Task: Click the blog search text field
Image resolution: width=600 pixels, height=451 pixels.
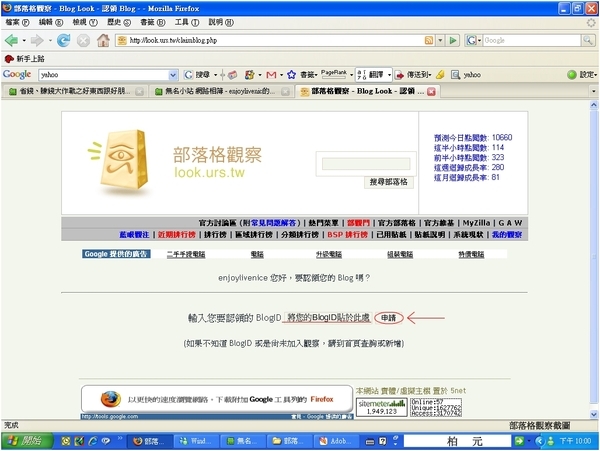Action: (x=366, y=164)
